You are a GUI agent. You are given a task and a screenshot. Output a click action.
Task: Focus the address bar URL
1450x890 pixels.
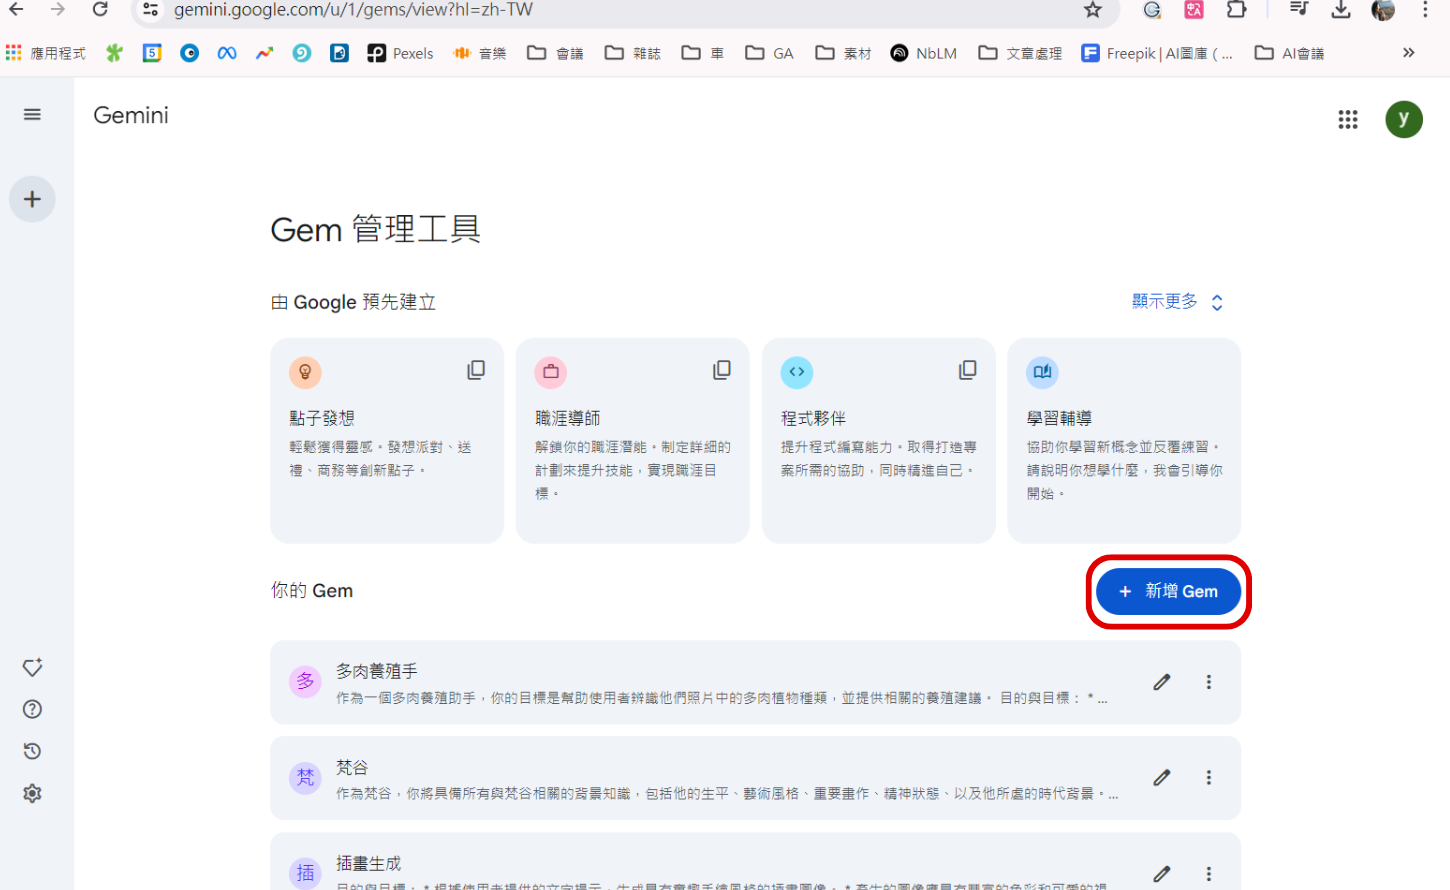point(353,10)
